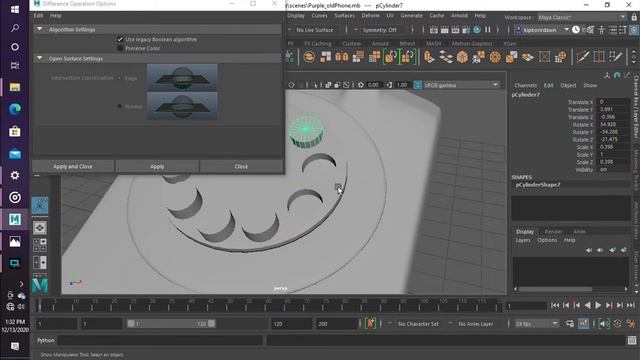Click the four-pane layout icon in toolbox
The height and width of the screenshot is (360, 640).
click(x=40, y=245)
